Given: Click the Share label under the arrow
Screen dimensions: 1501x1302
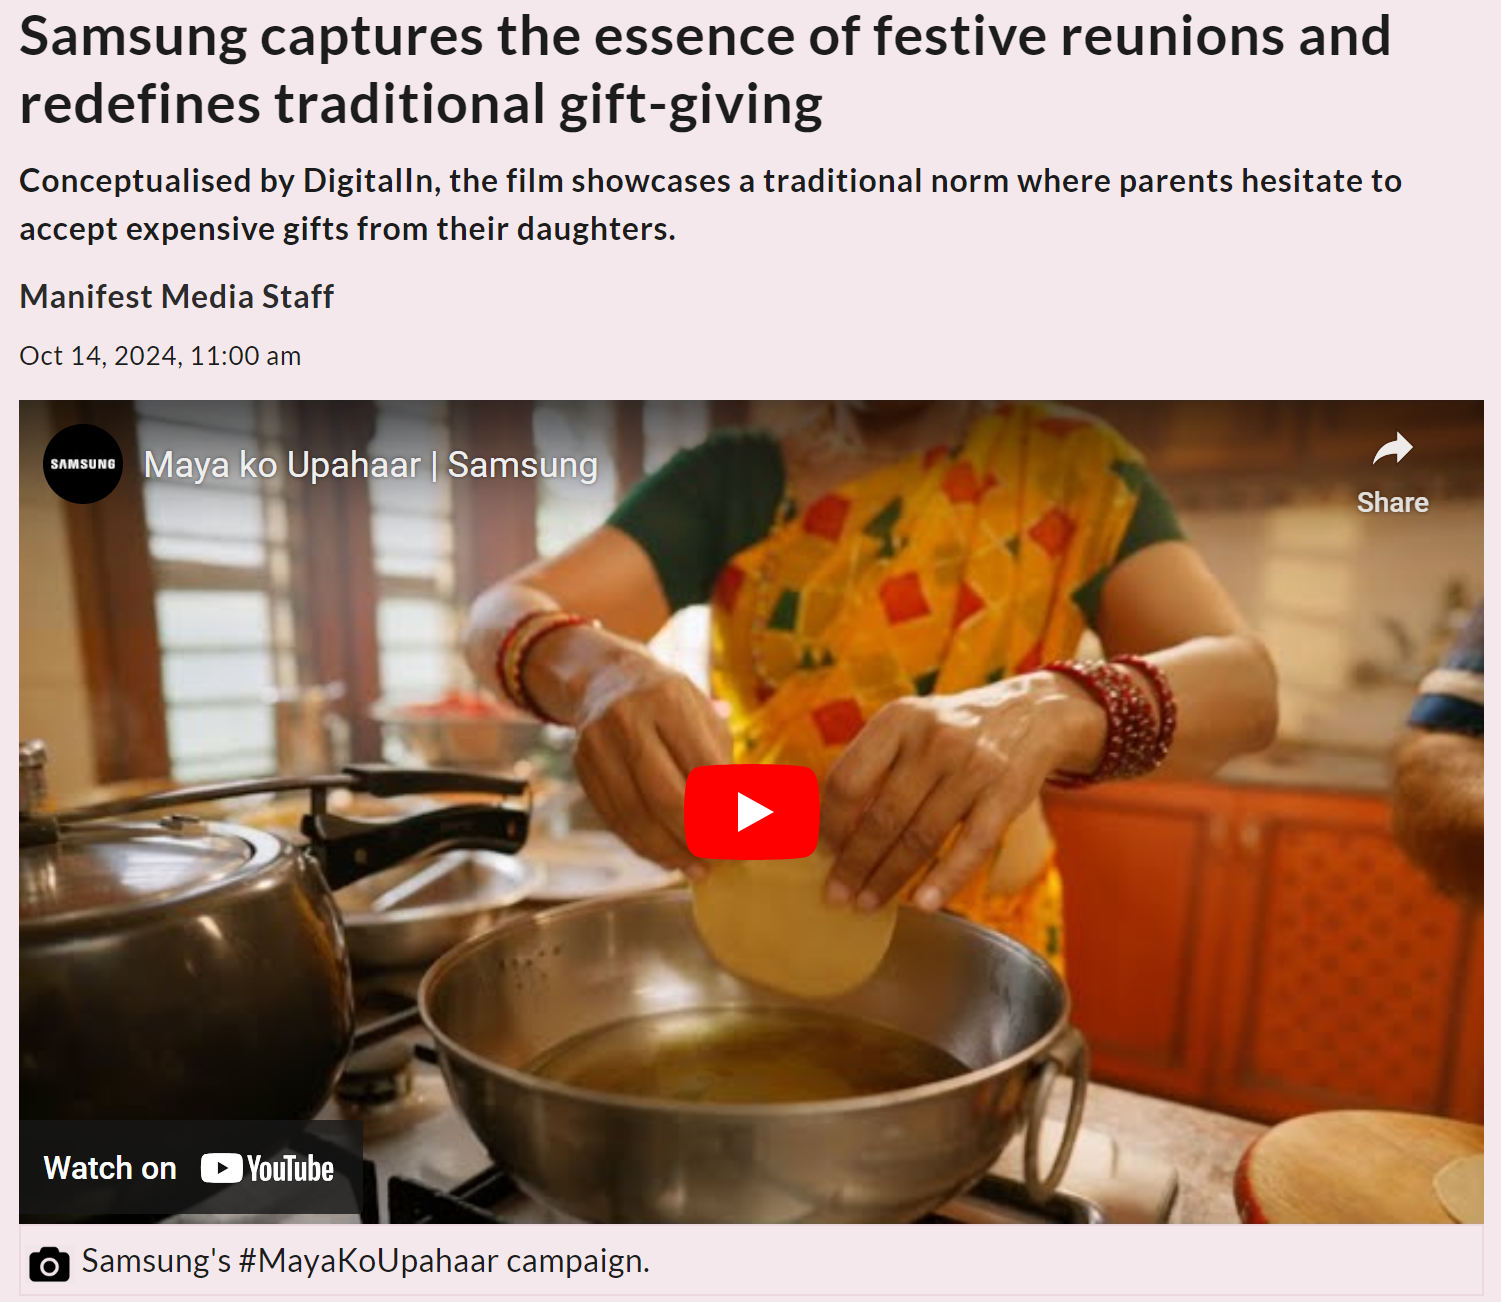Looking at the screenshot, I should click(x=1392, y=502).
